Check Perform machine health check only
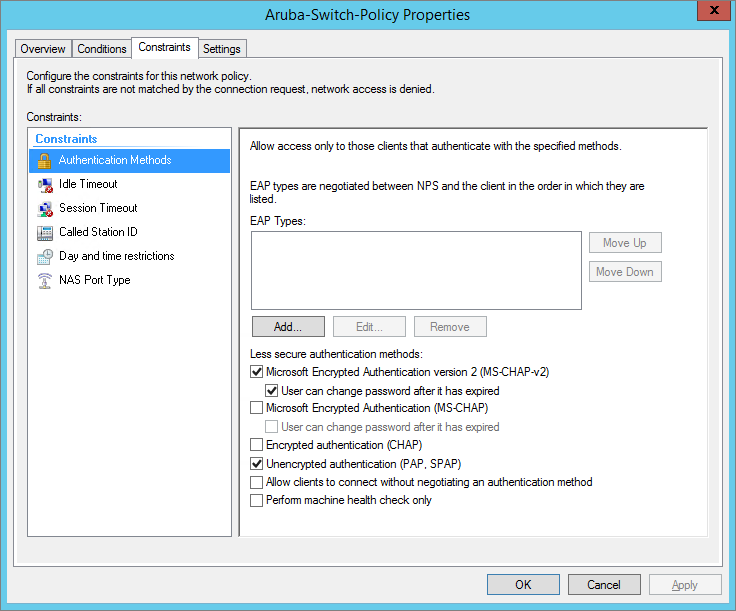Viewport: 736px width, 611px height. click(x=256, y=500)
